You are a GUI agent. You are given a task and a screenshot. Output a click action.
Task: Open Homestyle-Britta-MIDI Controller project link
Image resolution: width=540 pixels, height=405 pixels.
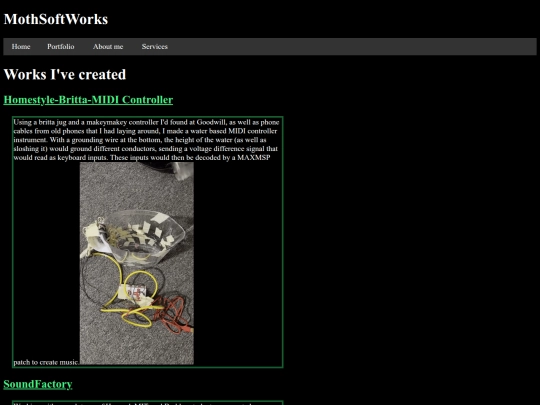click(x=88, y=100)
